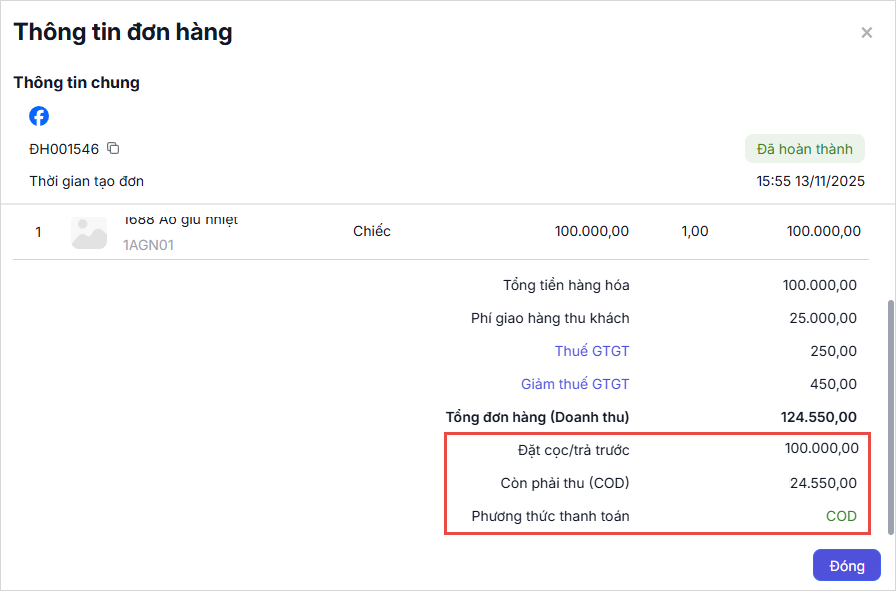Click the product name Áo giữ nhiệt
Viewport: 896px width, 591px height.
180,220
